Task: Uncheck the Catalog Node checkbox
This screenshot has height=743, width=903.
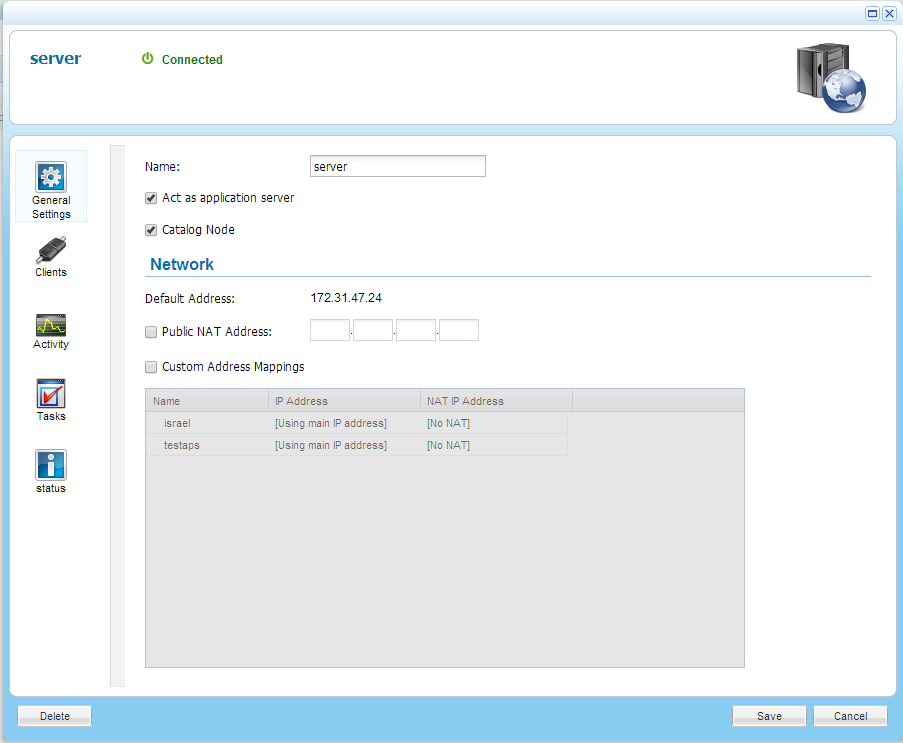Action: tap(151, 230)
